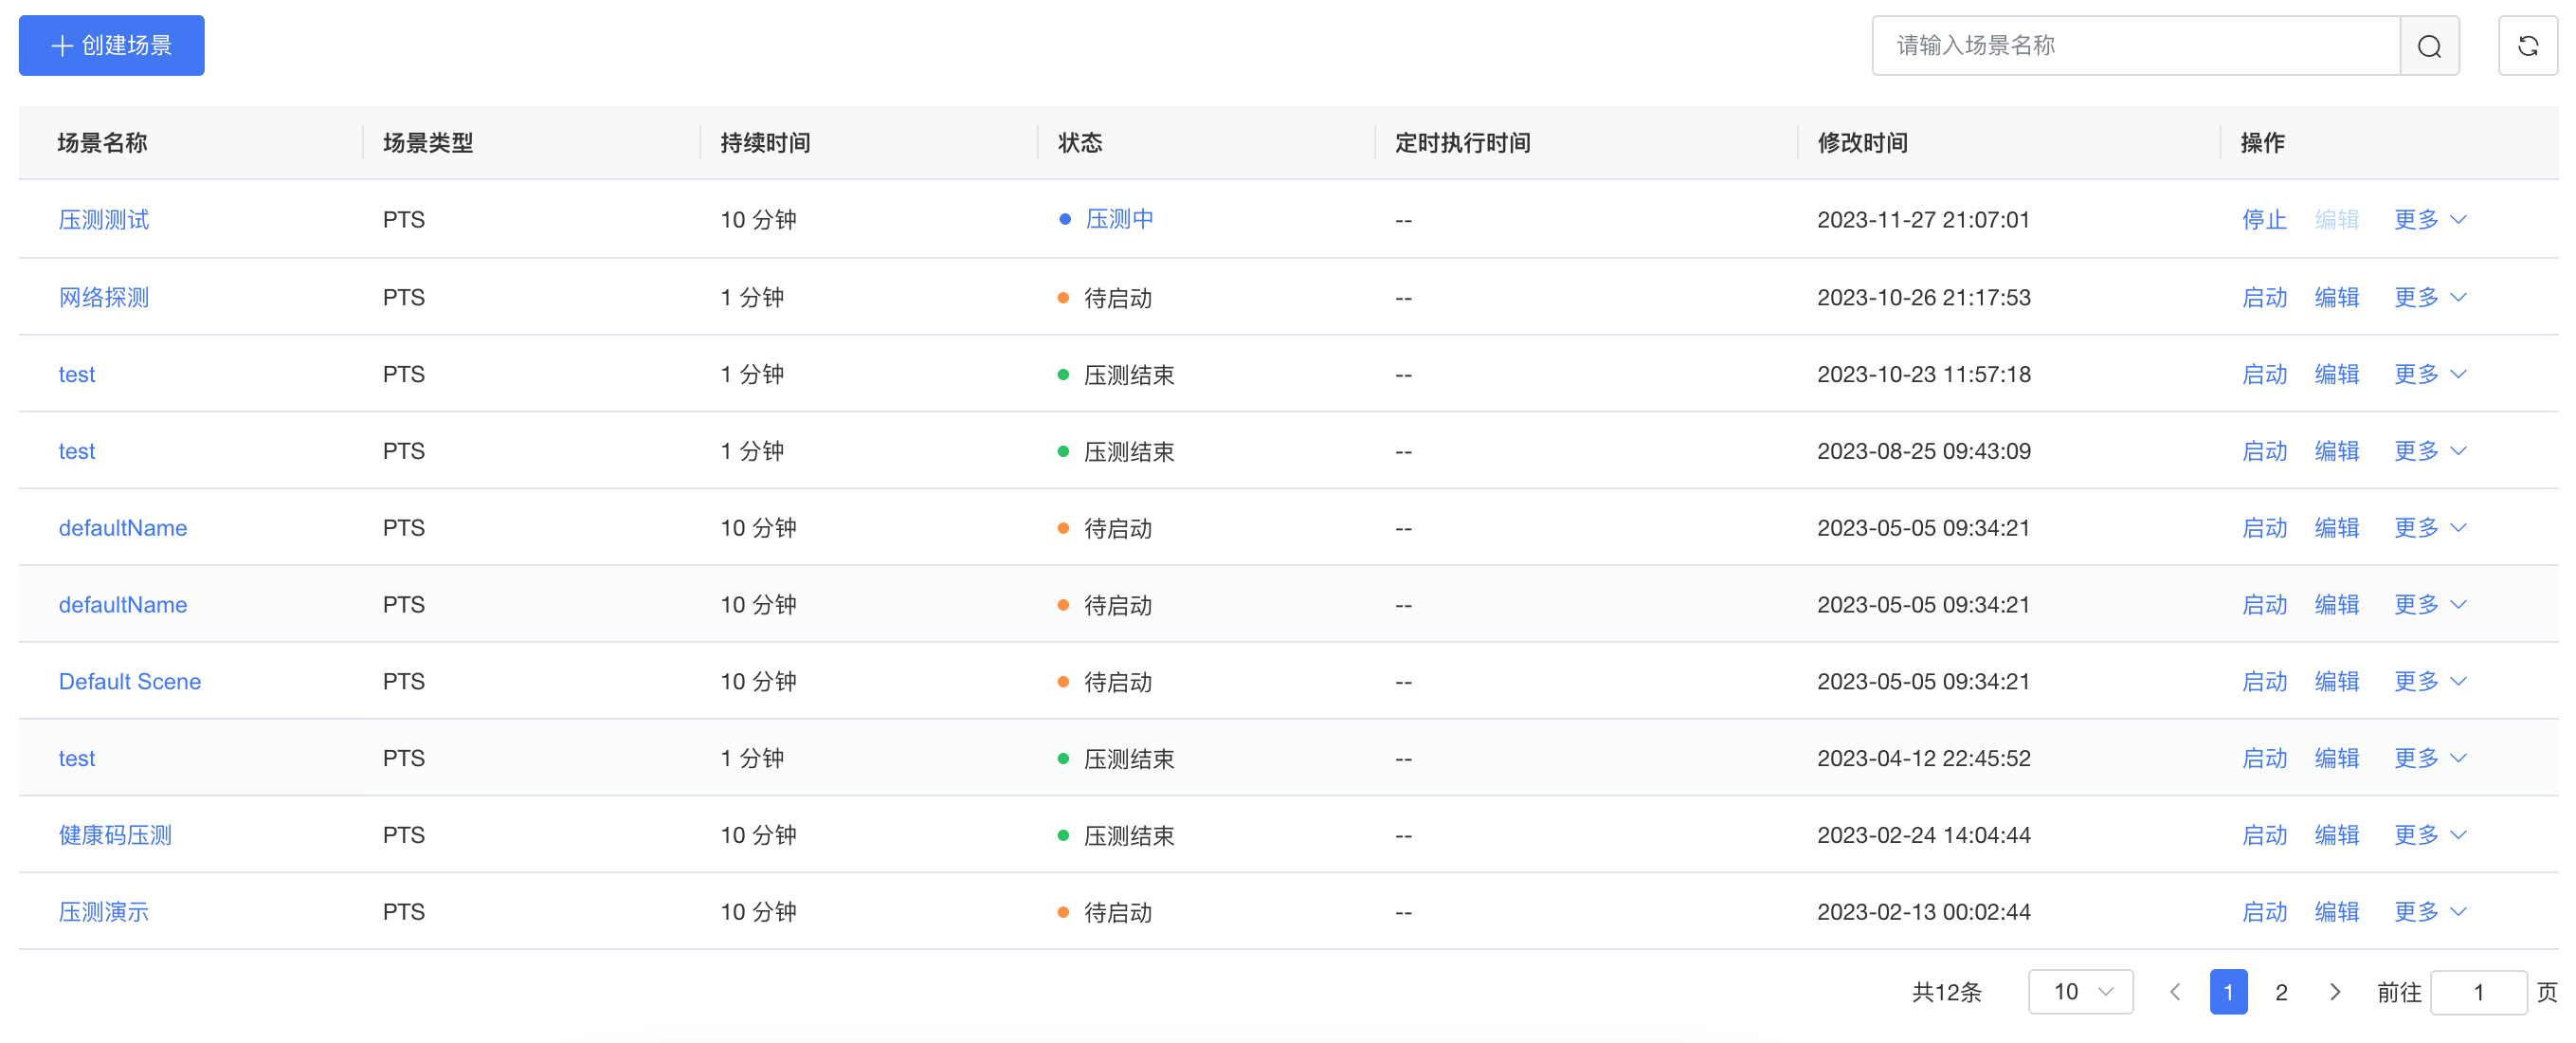Select page 1 in pagination

point(2228,991)
